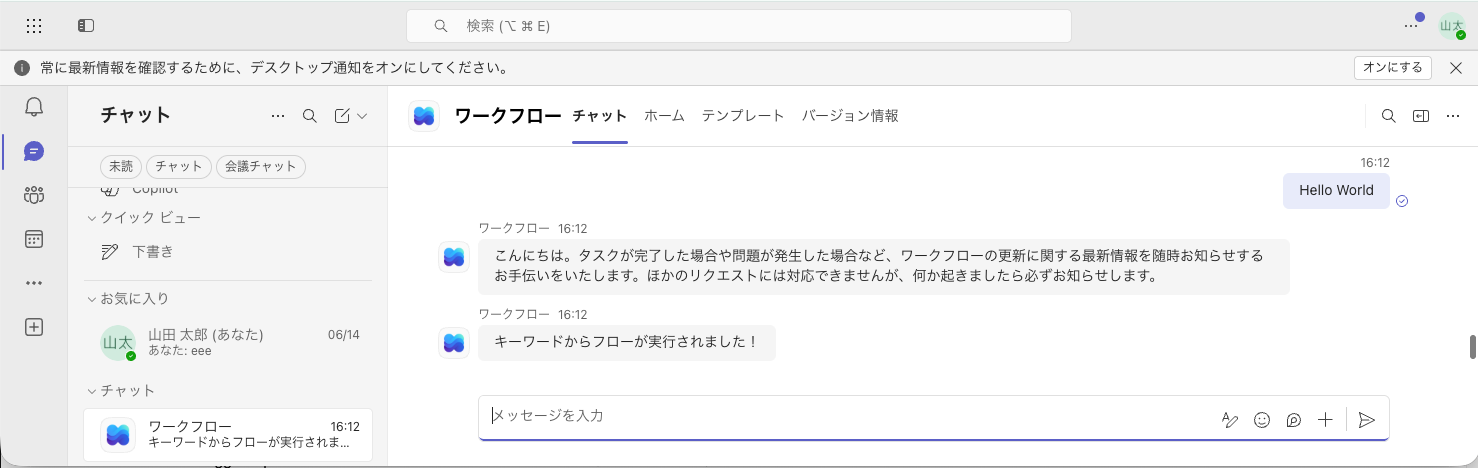Filter chats by 会議チャット
The width and height of the screenshot is (1478, 468).
pos(261,167)
